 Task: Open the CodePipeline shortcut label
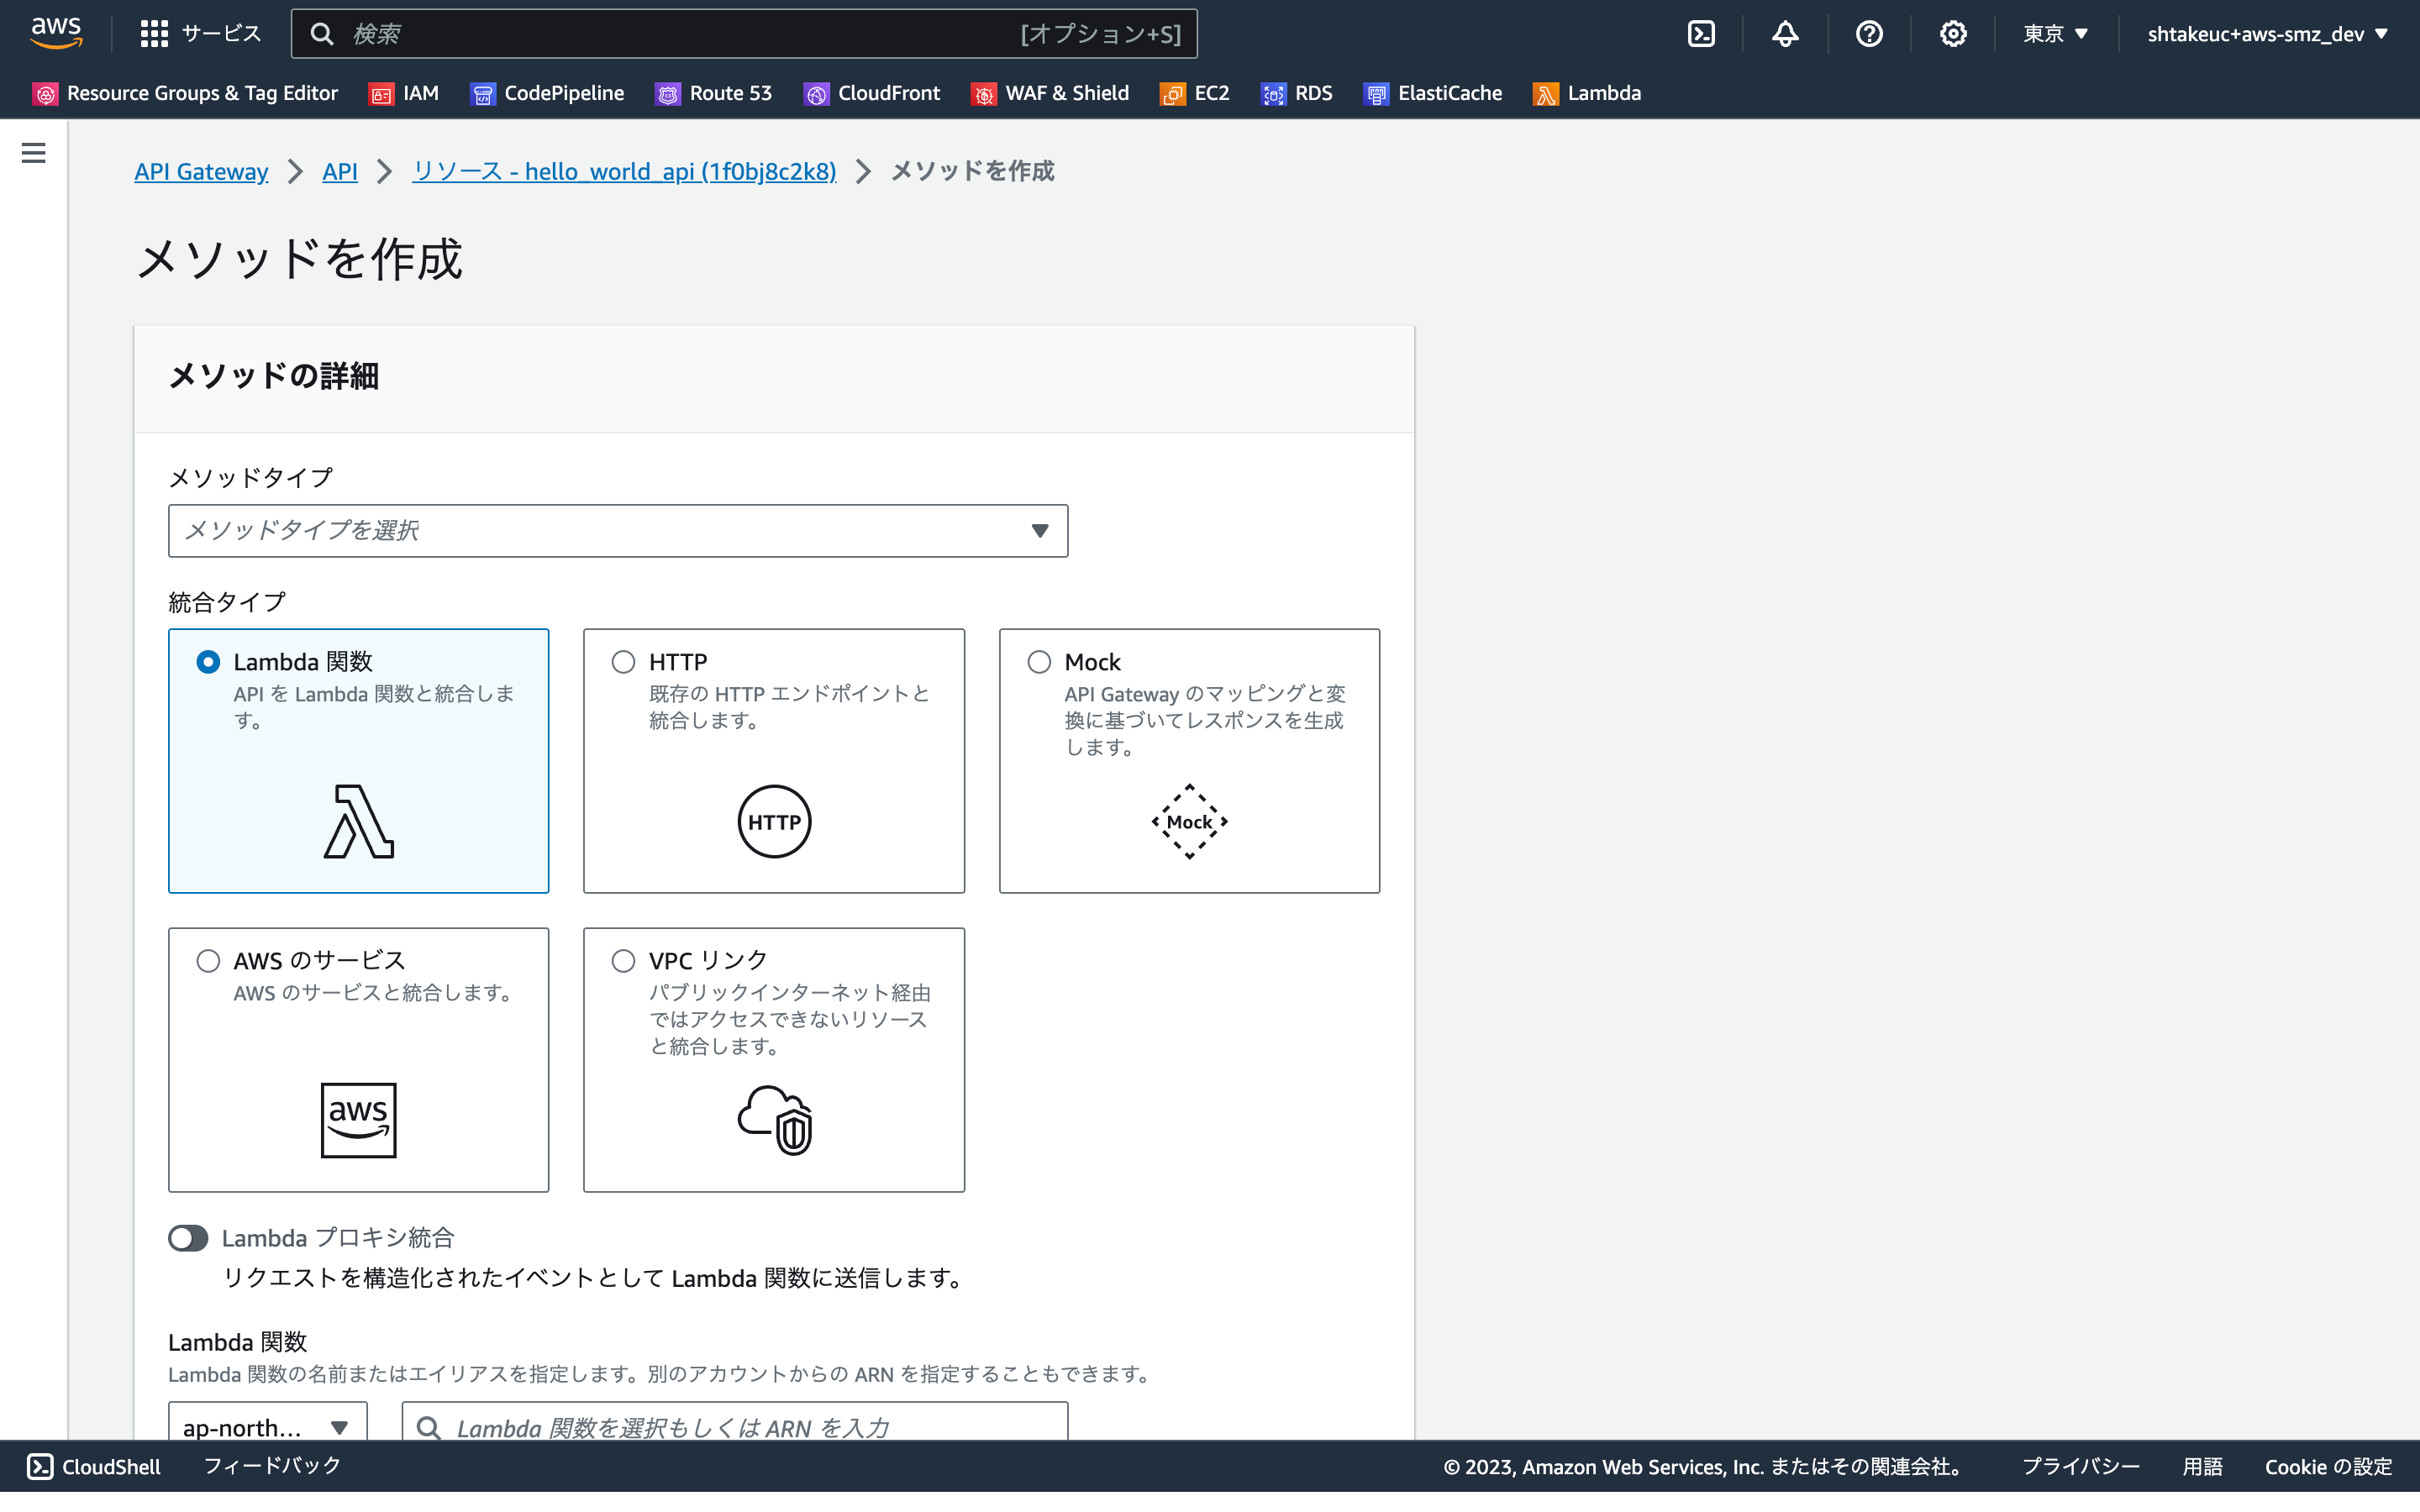tap(564, 94)
